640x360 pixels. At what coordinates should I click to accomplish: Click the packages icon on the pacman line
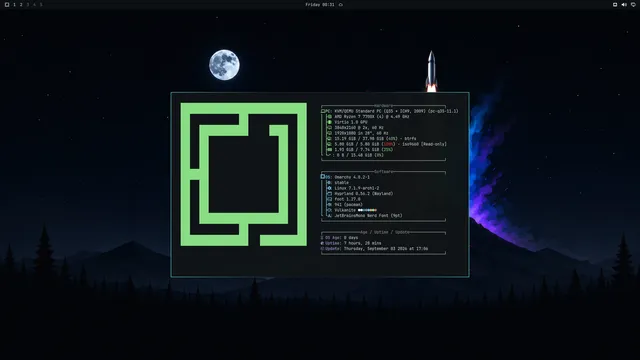tap(330, 204)
